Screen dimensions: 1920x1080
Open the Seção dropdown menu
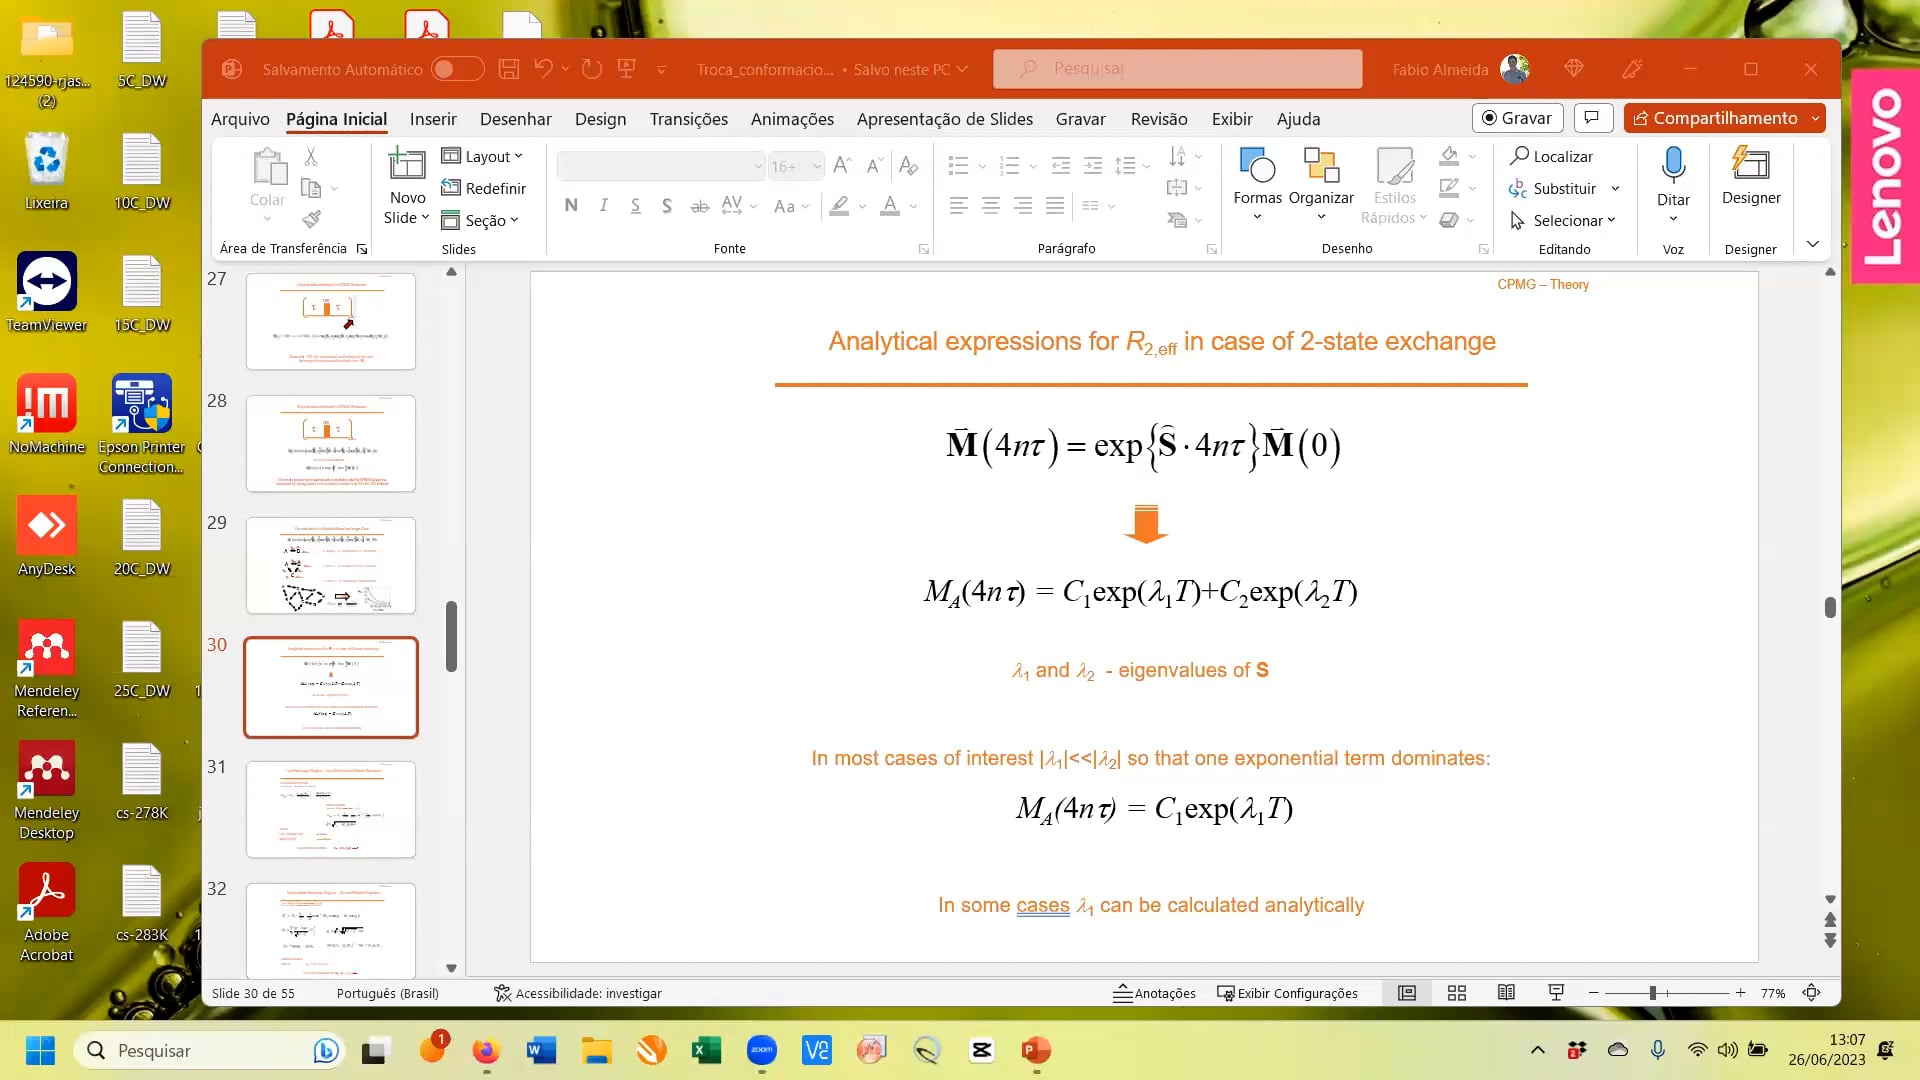coord(480,220)
